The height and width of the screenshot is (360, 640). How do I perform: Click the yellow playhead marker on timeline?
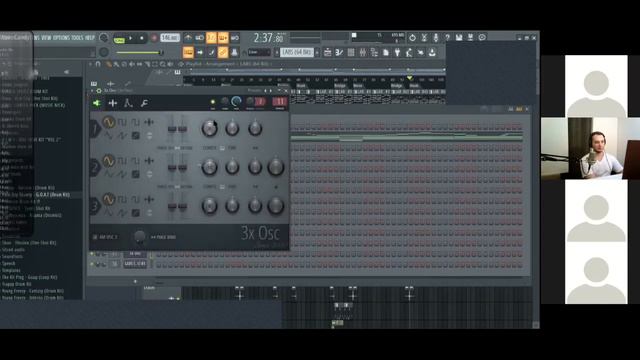(409, 78)
